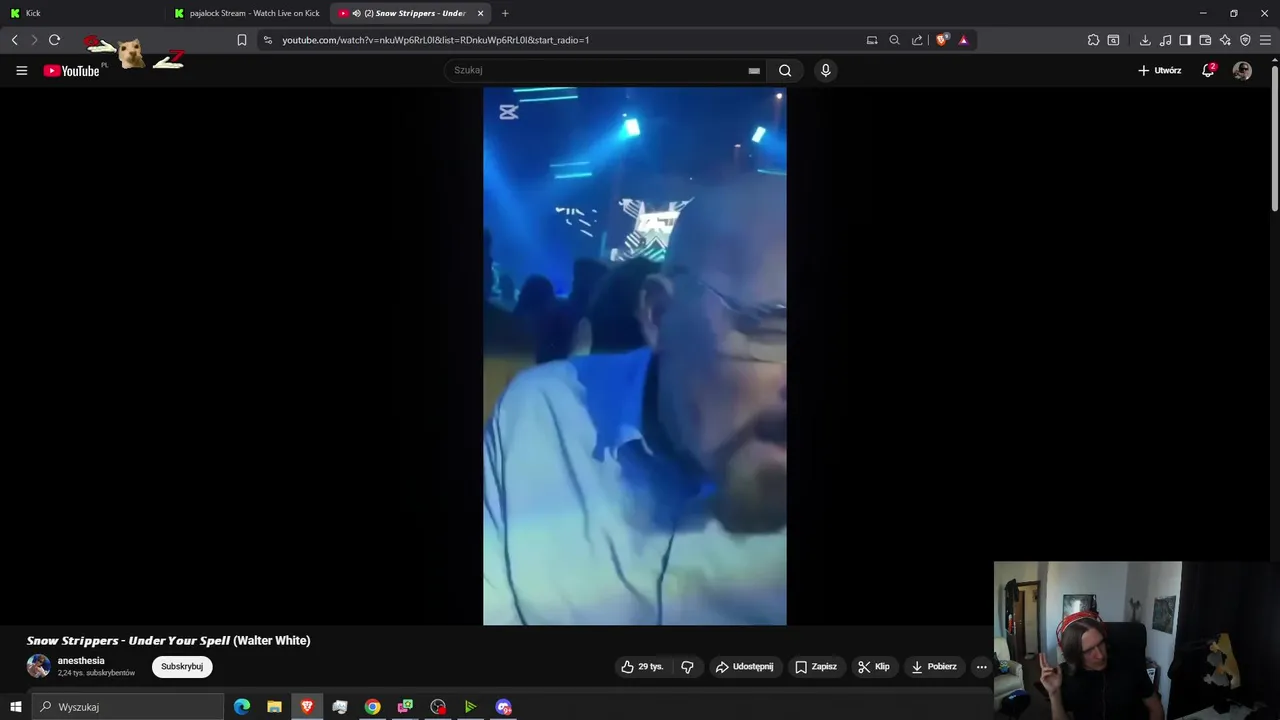1280x720 pixels.
Task: Open the Utwórz create menu
Action: coord(1160,70)
